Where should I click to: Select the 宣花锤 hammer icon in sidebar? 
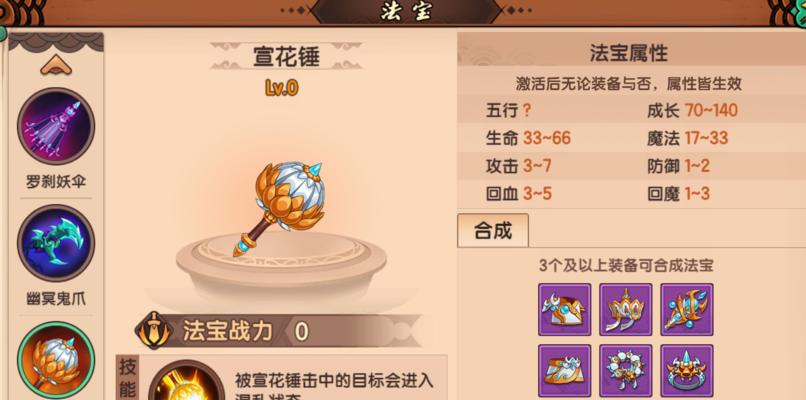click(x=56, y=360)
